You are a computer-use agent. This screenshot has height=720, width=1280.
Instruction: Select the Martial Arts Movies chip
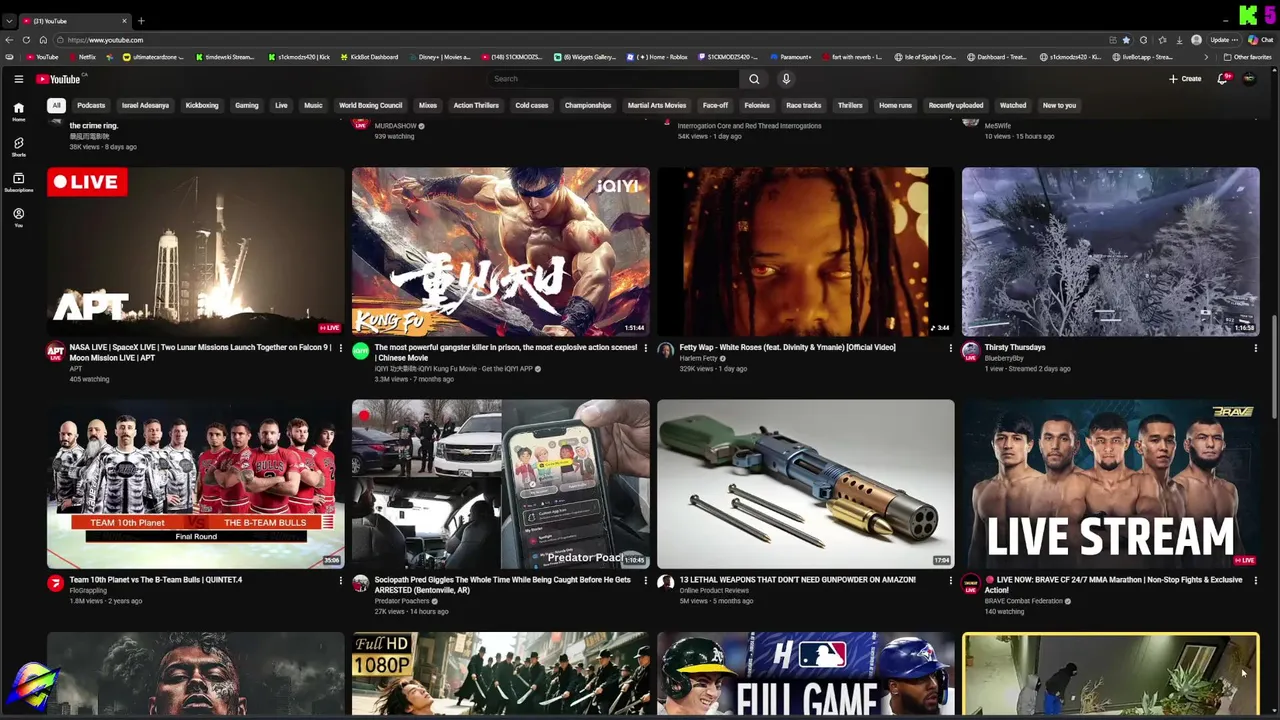coord(657,105)
